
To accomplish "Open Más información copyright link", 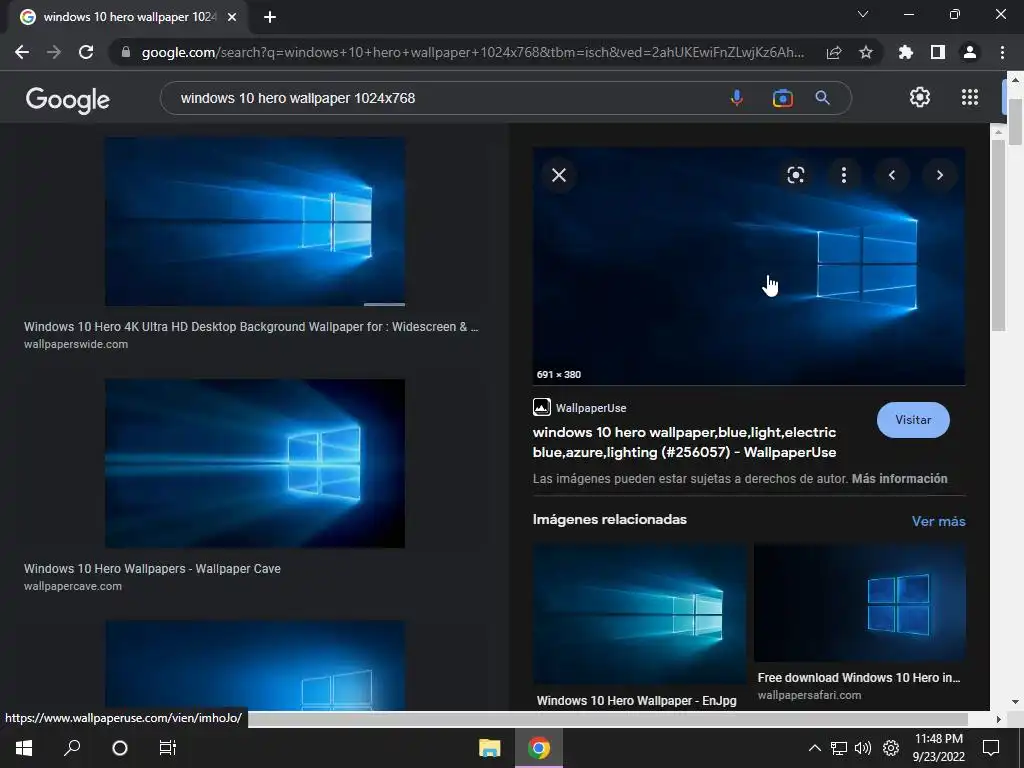I will pos(899,479).
